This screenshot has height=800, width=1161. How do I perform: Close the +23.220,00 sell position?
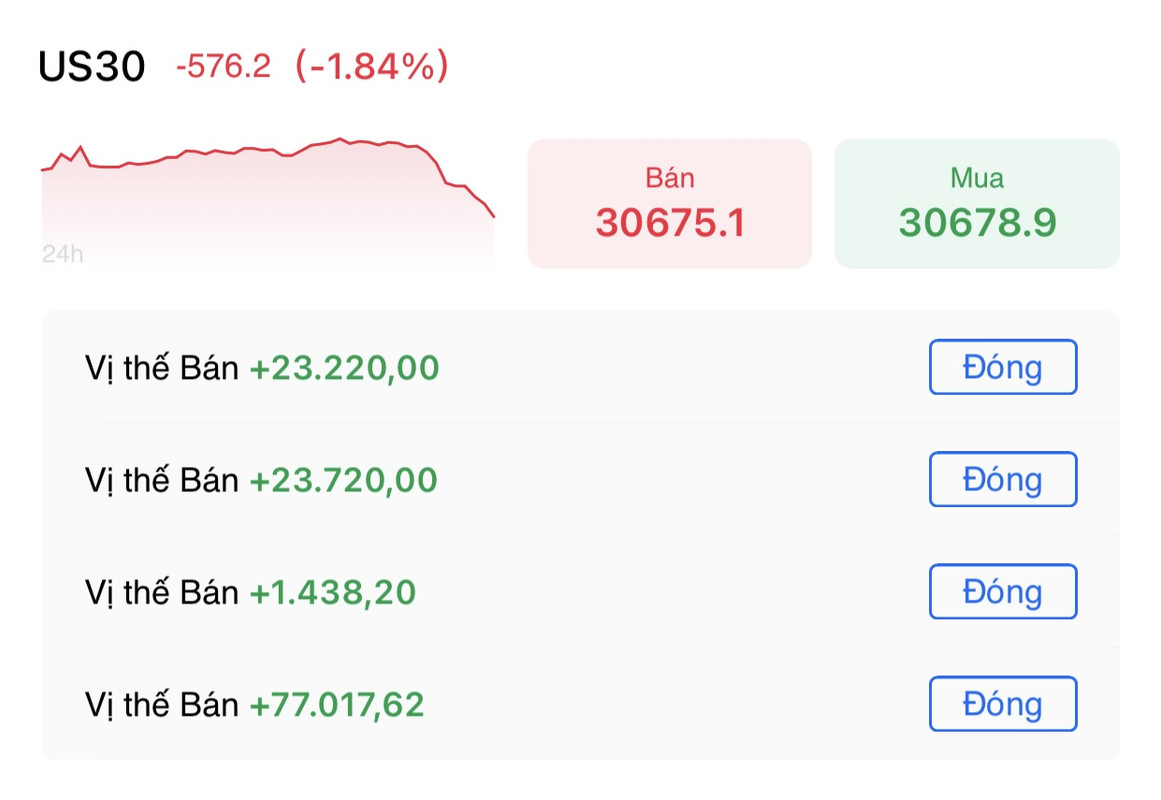1003,367
